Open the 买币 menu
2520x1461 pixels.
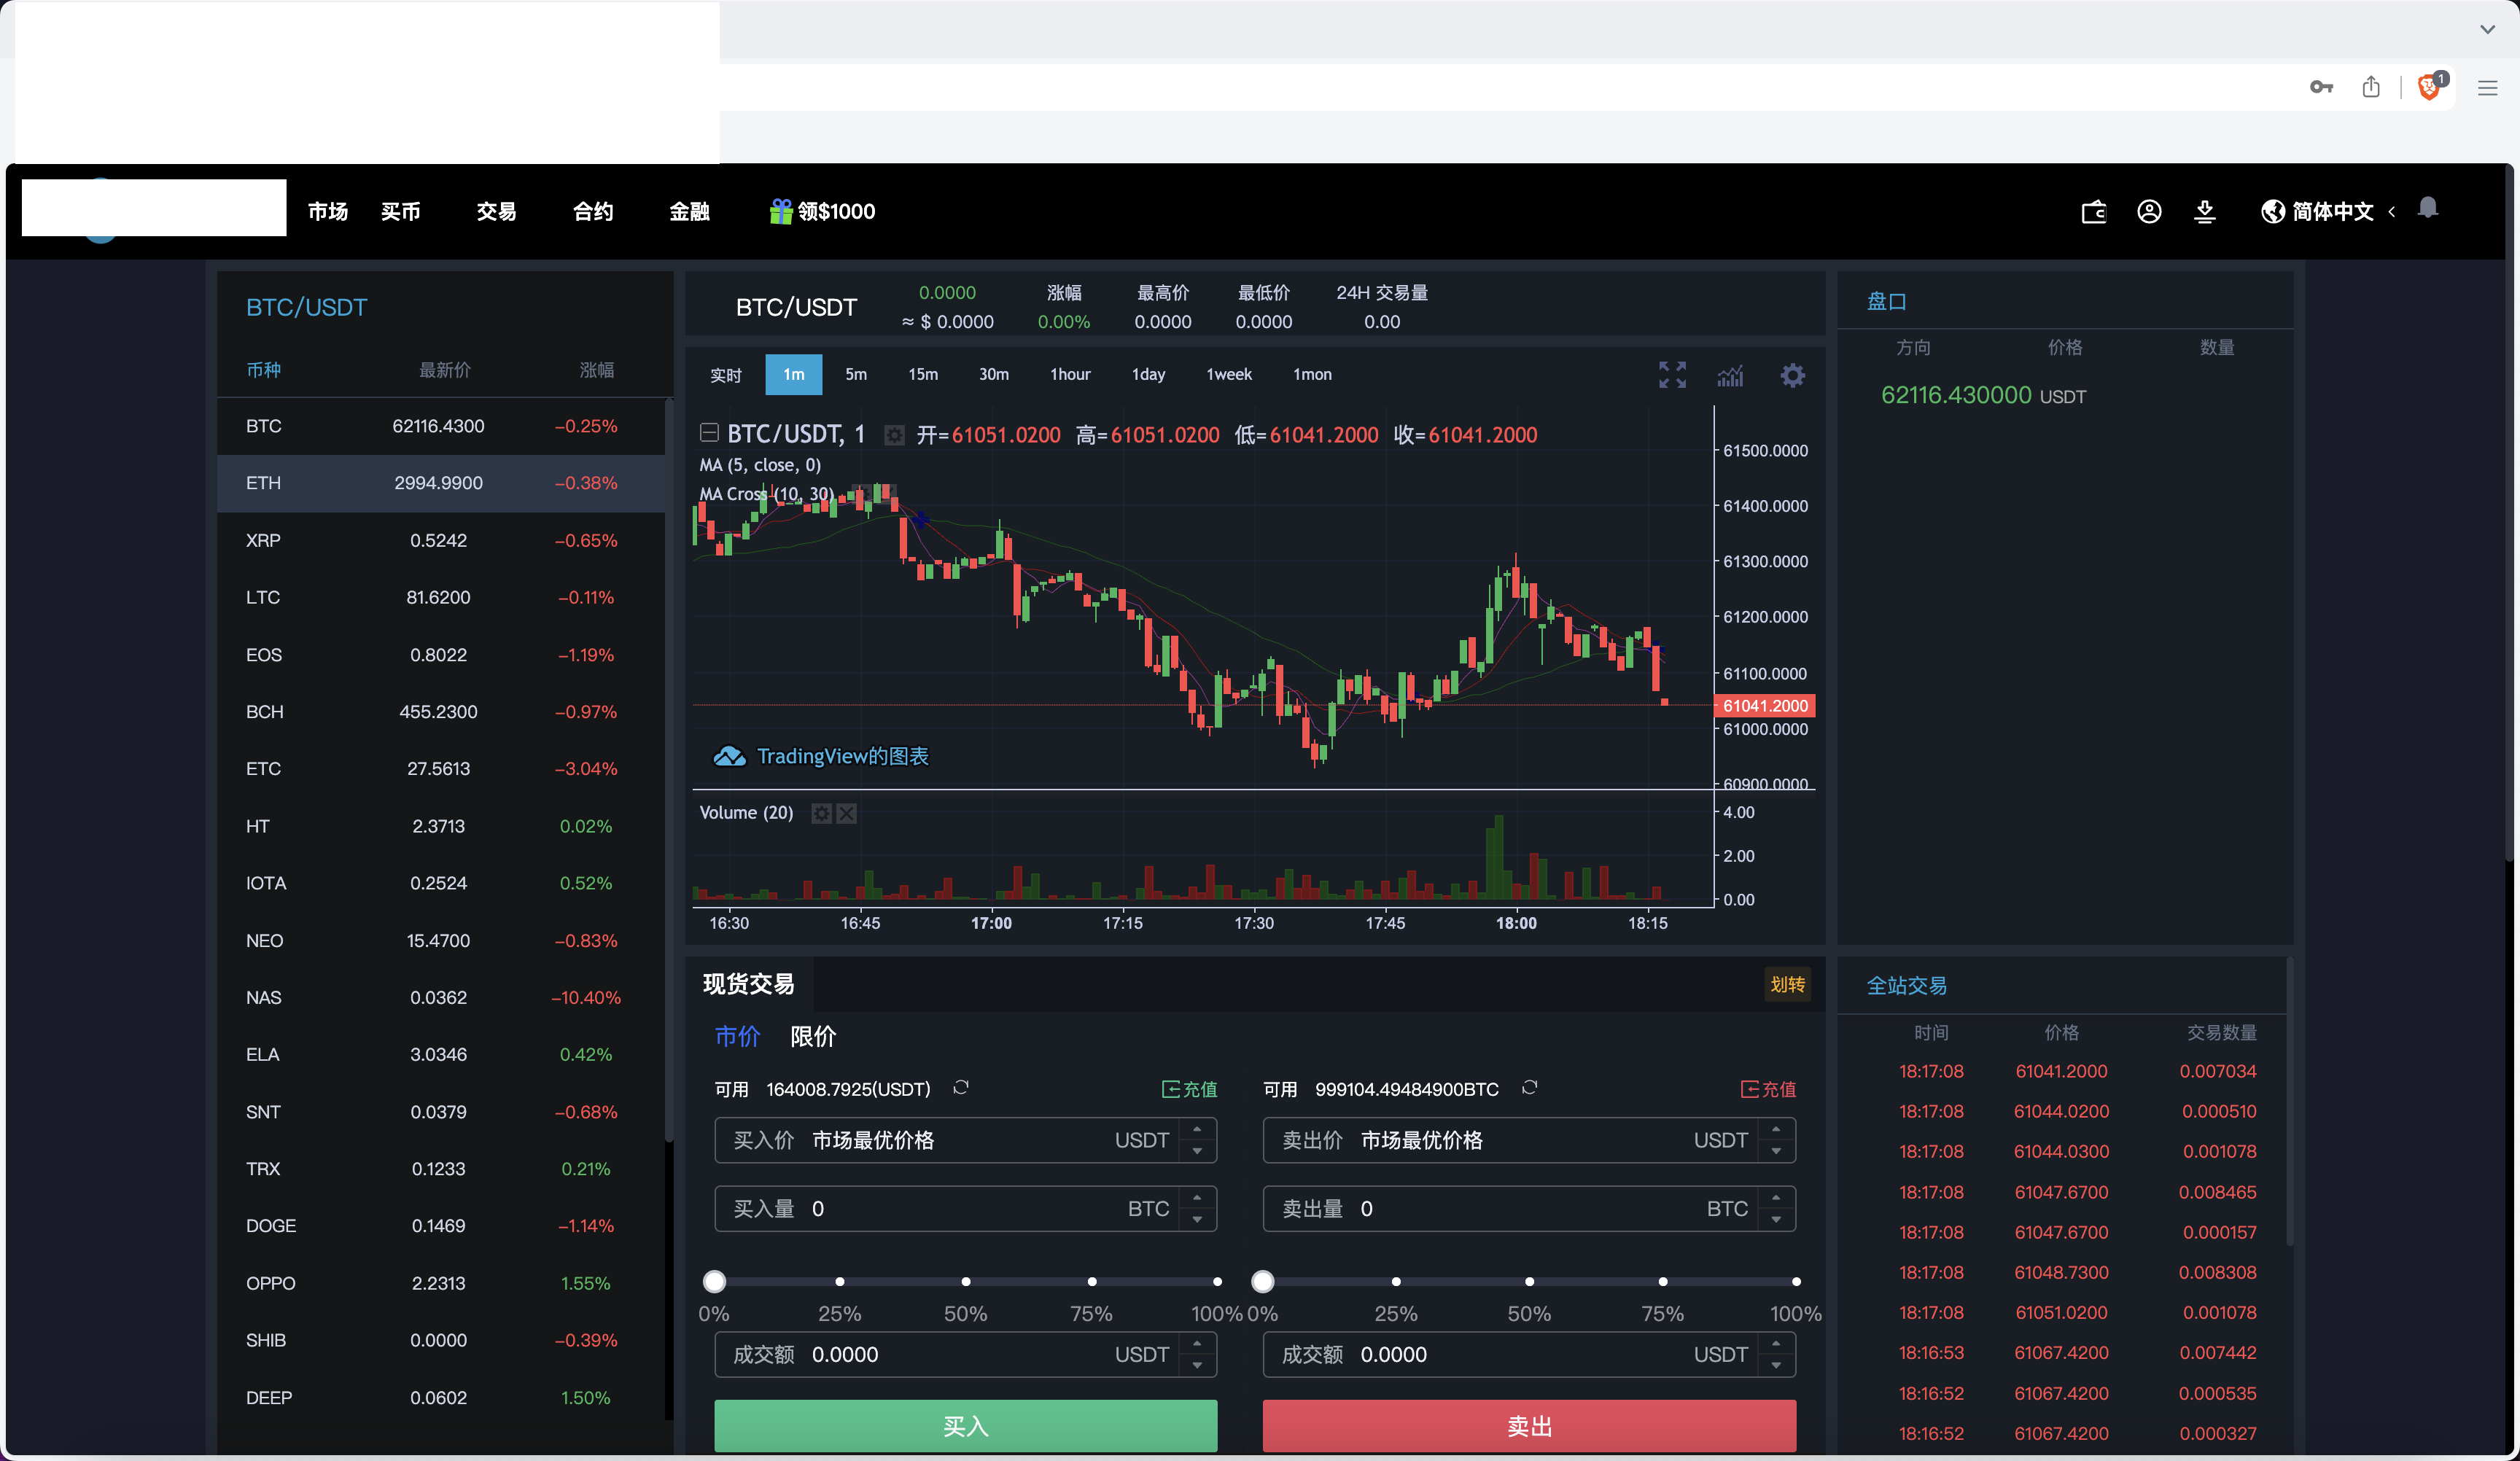[x=400, y=212]
